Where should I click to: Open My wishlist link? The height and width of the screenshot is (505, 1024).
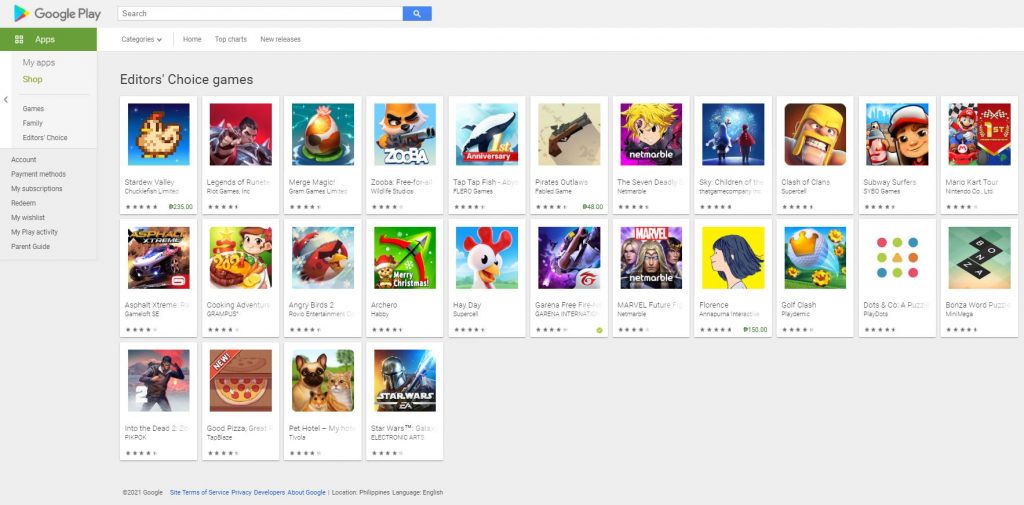click(x=28, y=218)
